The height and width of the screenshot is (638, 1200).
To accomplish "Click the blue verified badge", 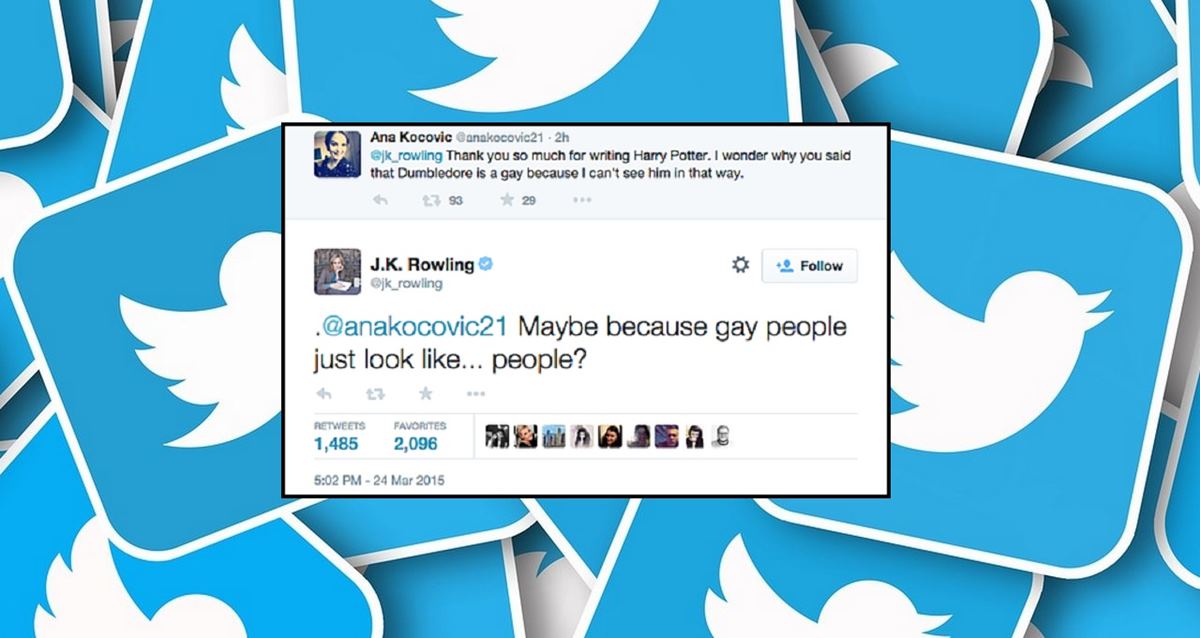I will [x=484, y=264].
